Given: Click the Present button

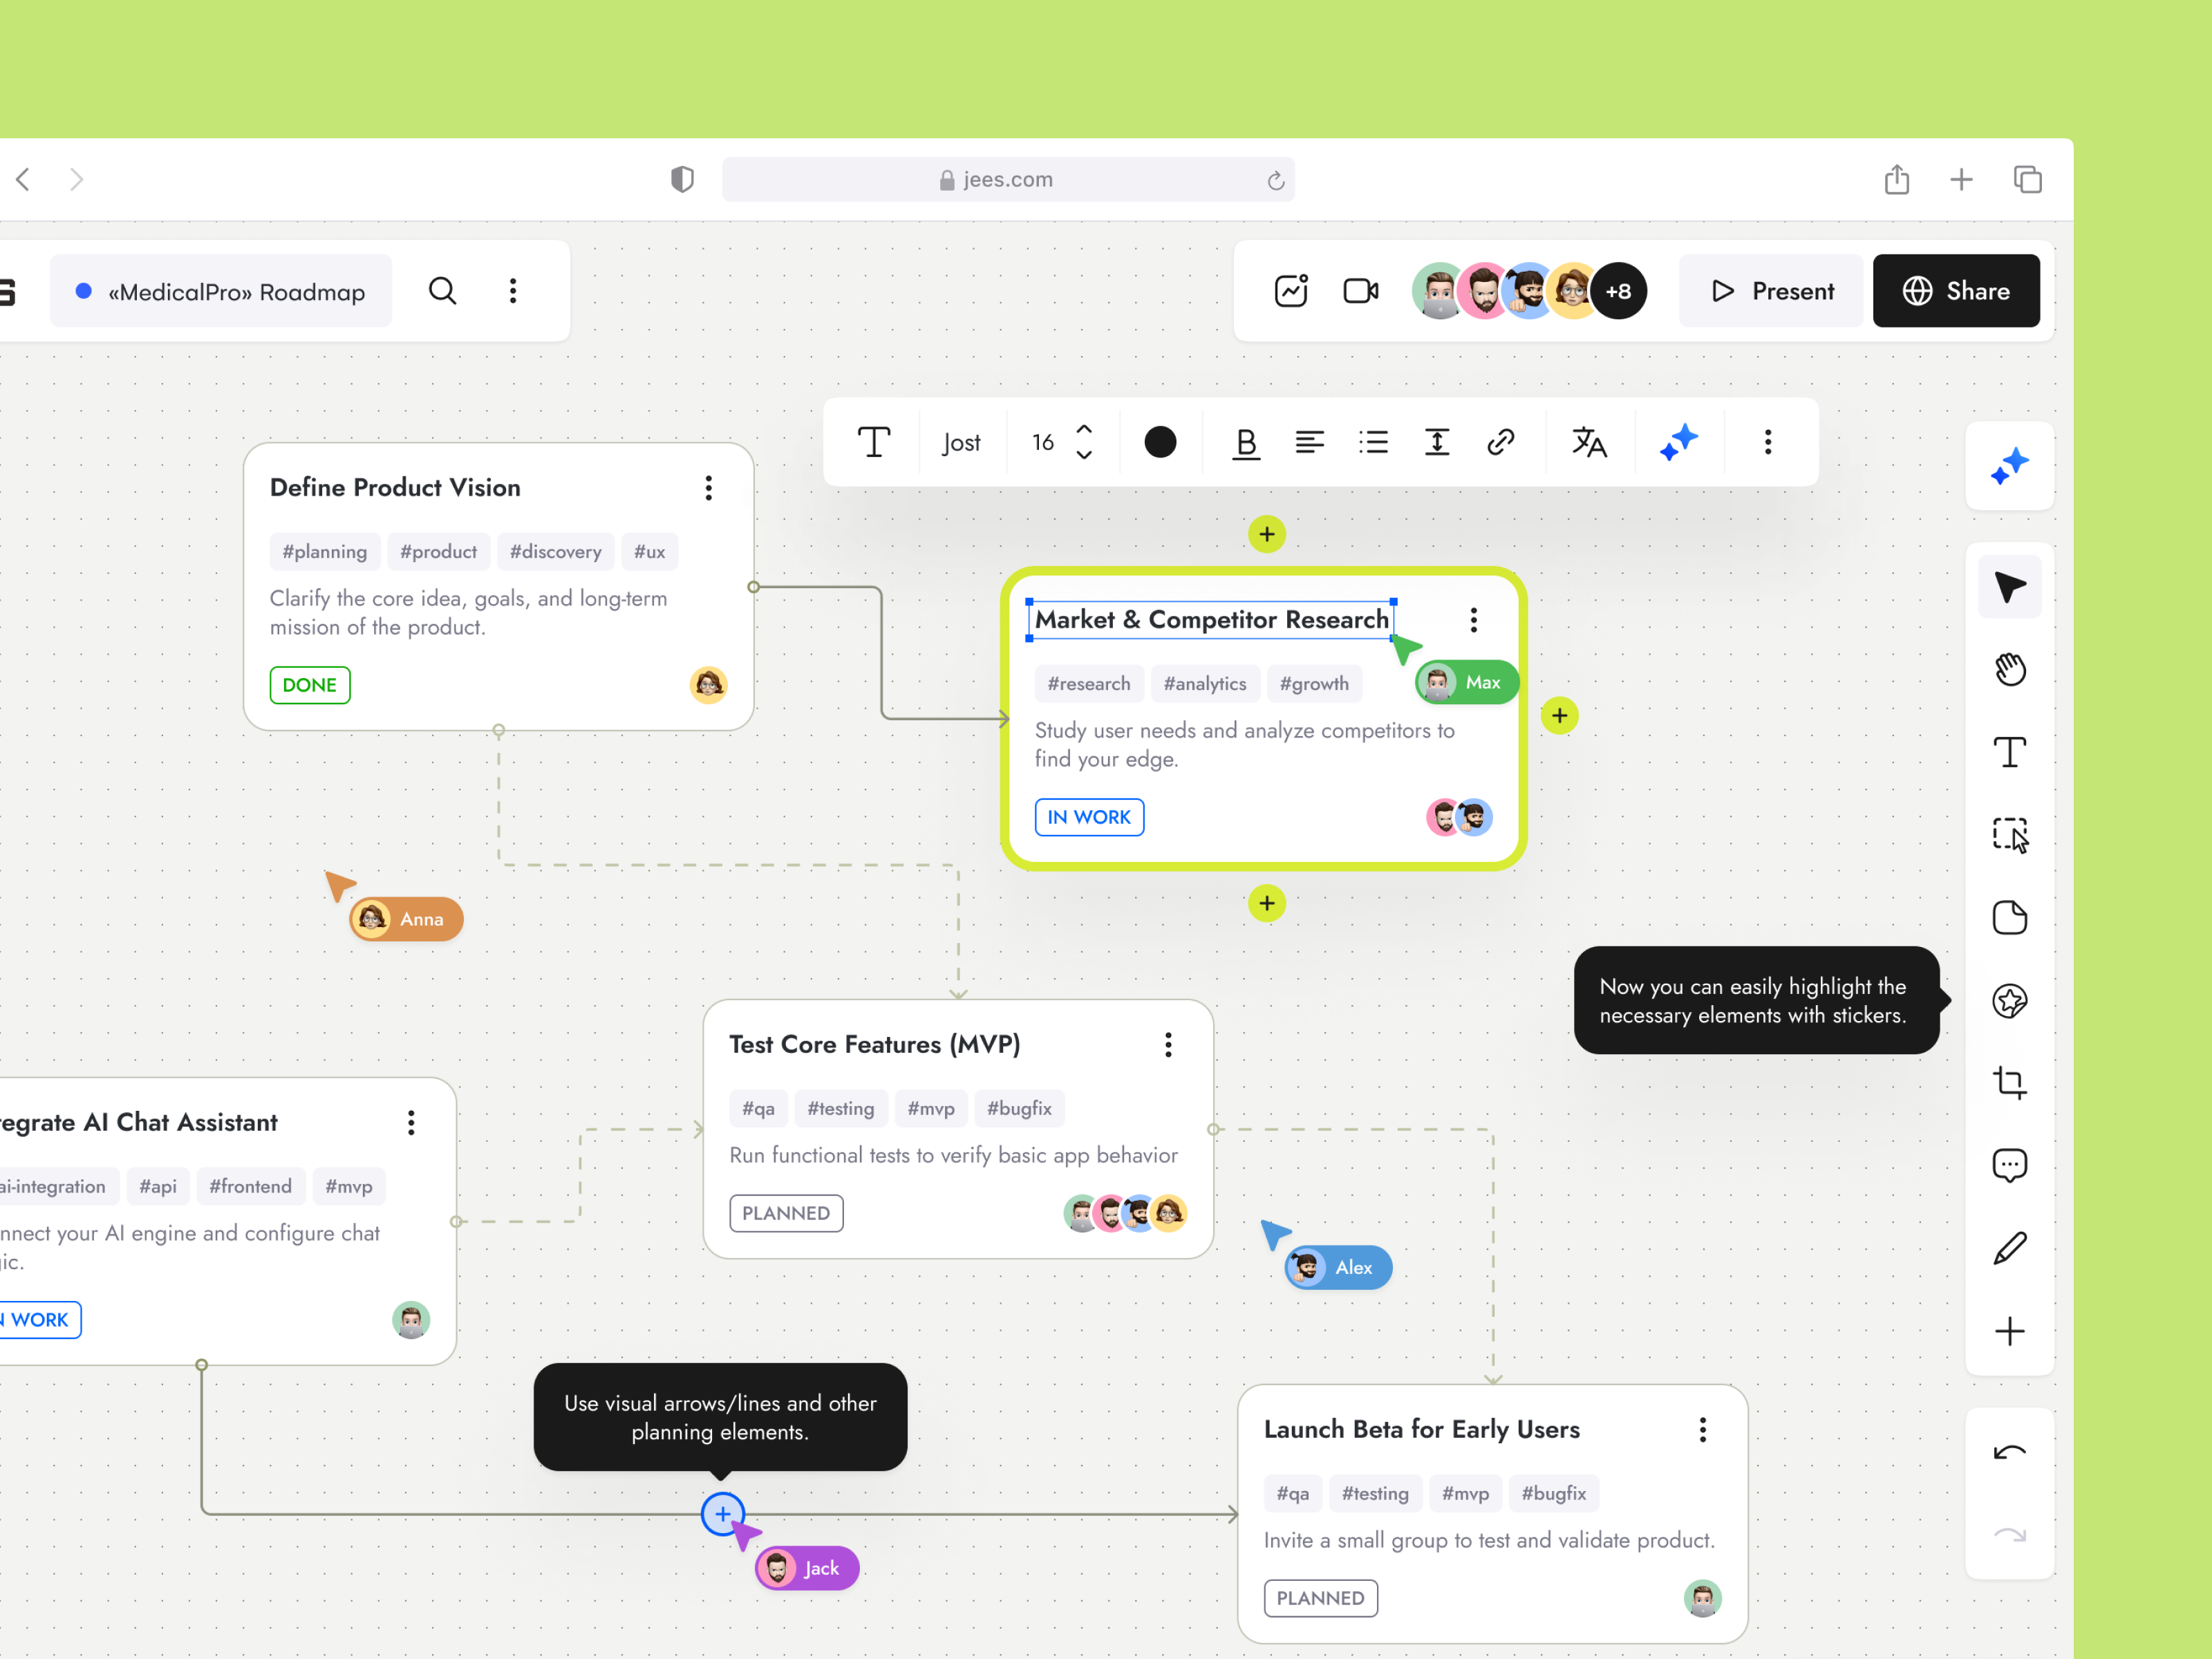Looking at the screenshot, I should click(1771, 291).
